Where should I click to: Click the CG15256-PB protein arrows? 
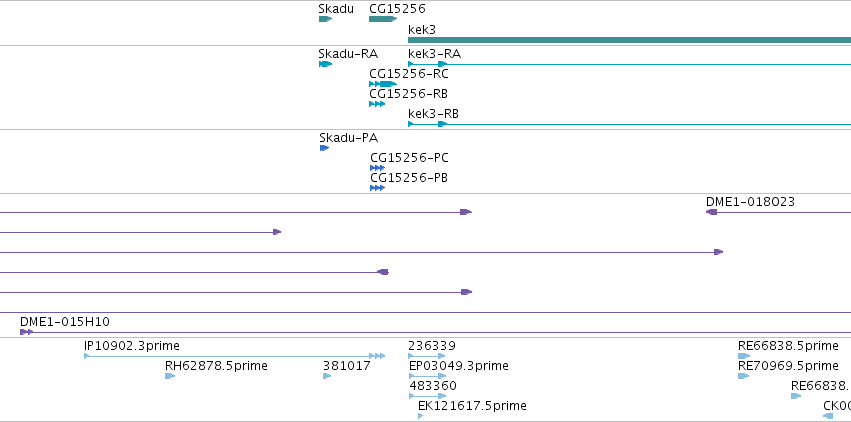[x=377, y=188]
